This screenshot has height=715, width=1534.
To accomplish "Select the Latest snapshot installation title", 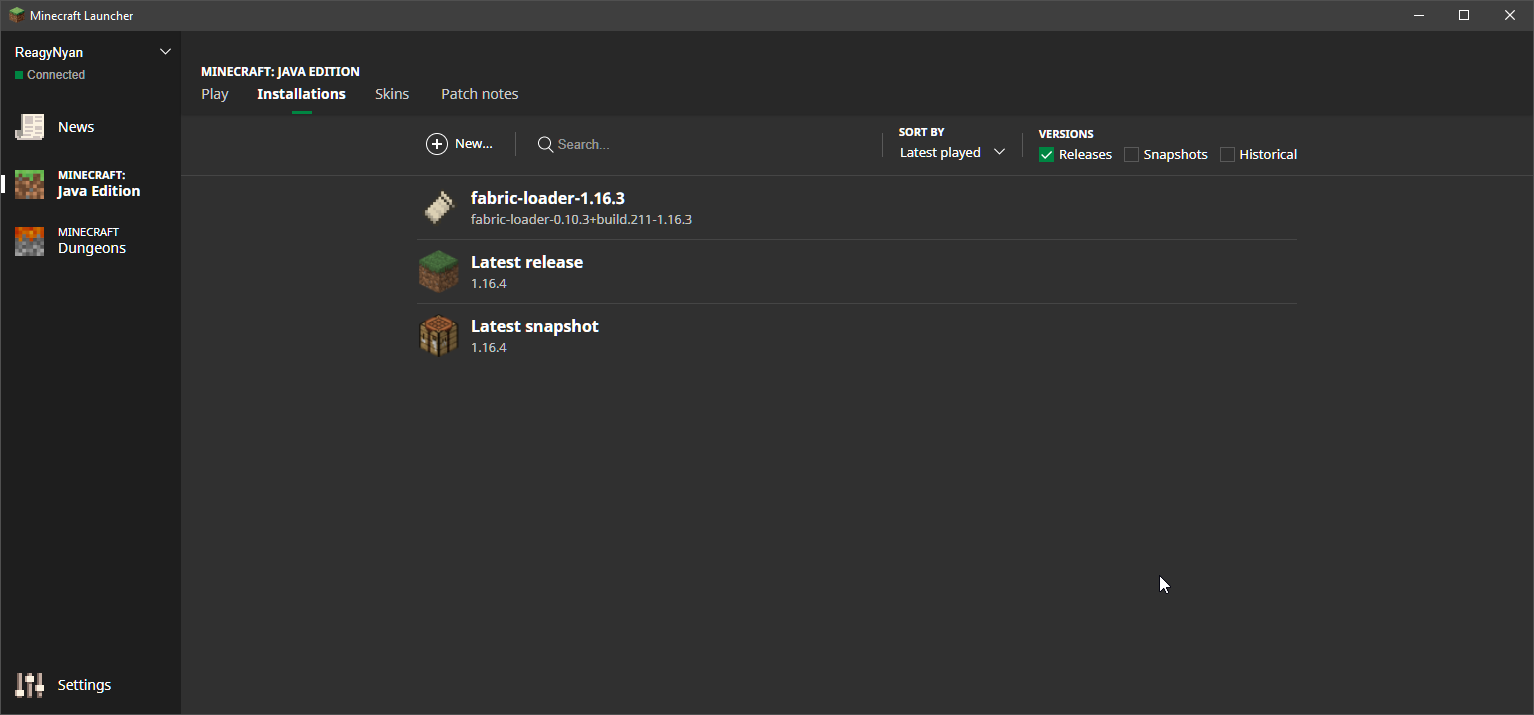I will (x=535, y=326).
